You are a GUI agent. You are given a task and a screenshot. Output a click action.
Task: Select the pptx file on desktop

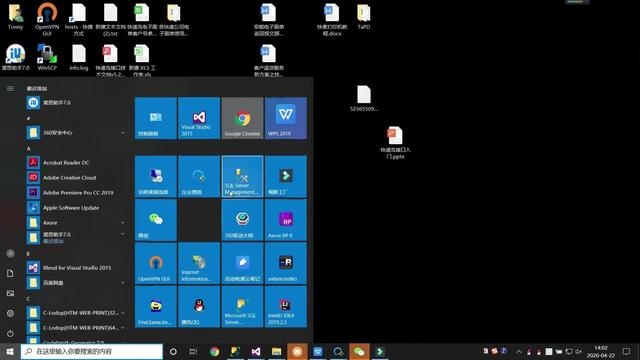[x=395, y=143]
